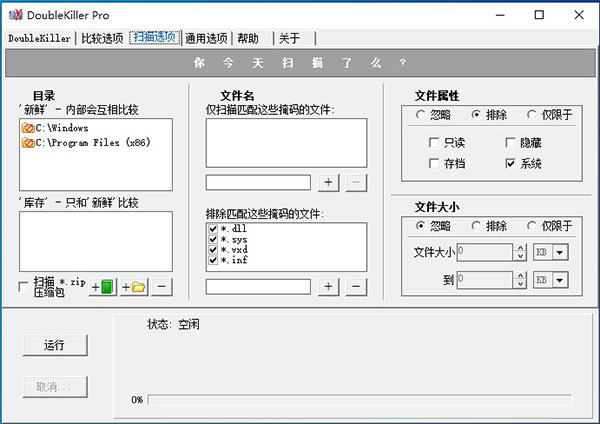
Task: Click the 运行 button
Action: (x=55, y=345)
